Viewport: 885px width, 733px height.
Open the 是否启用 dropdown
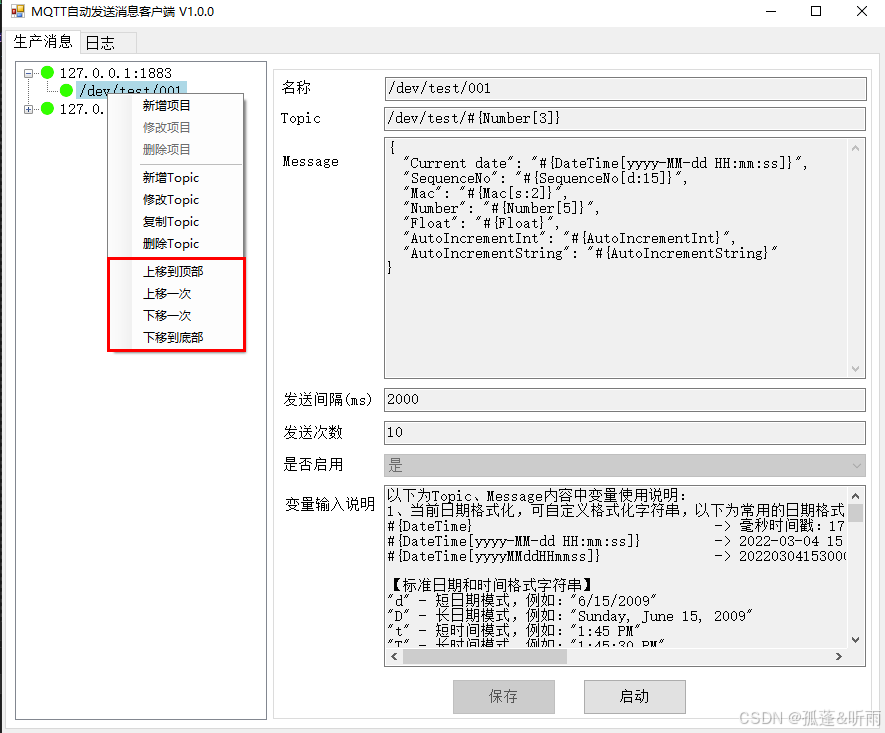(625, 466)
